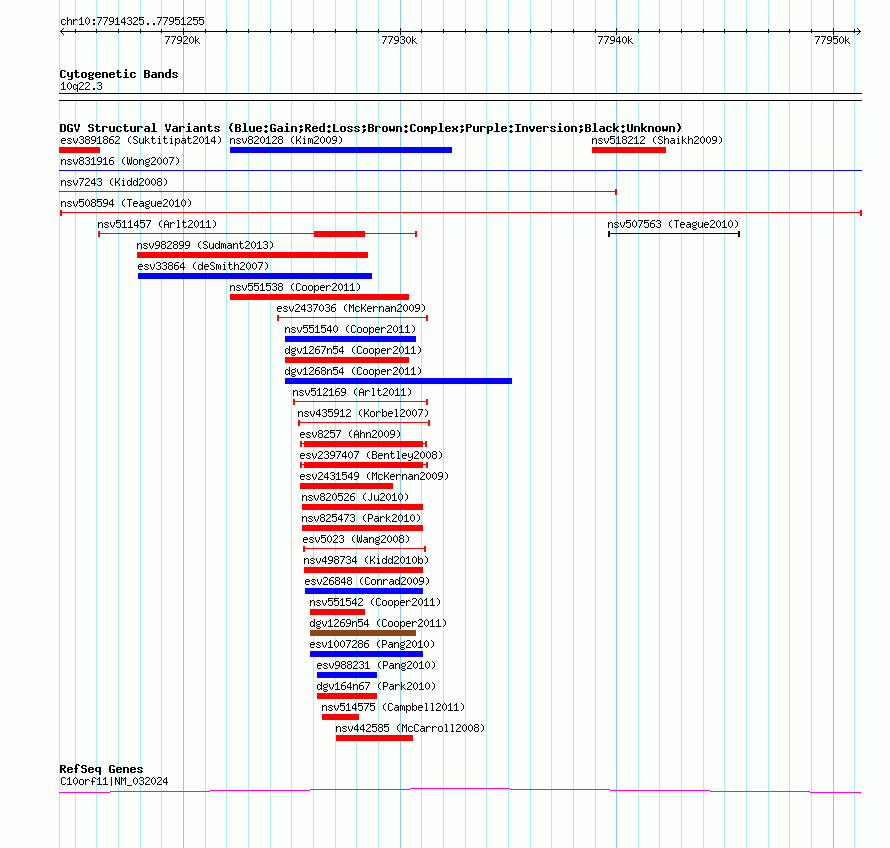
Task: Open the nsv518212 (Shaikh2009) variant label
Action: [657, 140]
